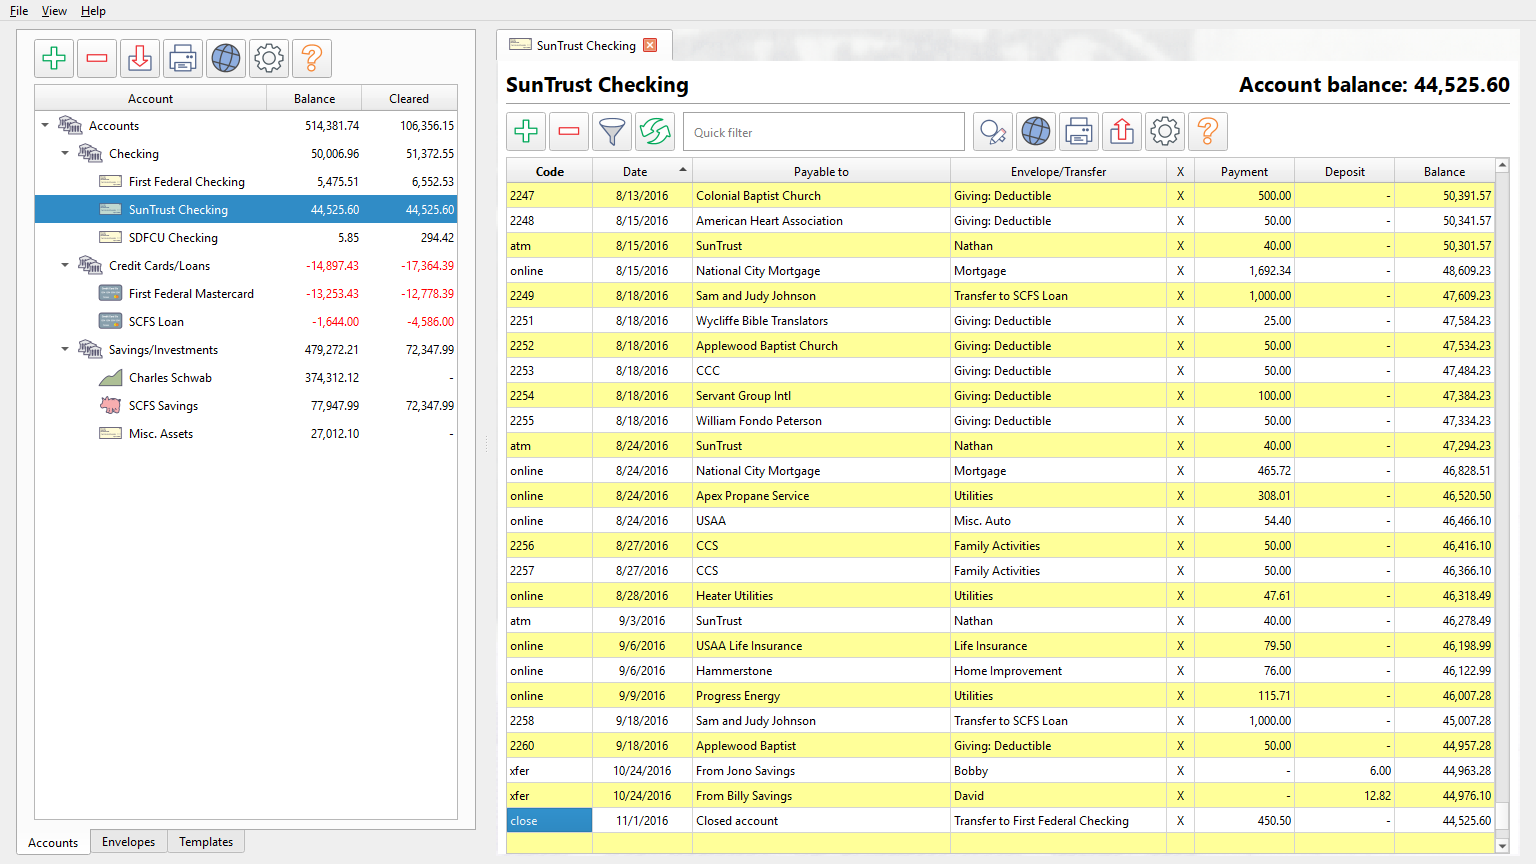Focus the Quick filter search box
Viewport: 1536px width, 864px height.
[824, 132]
